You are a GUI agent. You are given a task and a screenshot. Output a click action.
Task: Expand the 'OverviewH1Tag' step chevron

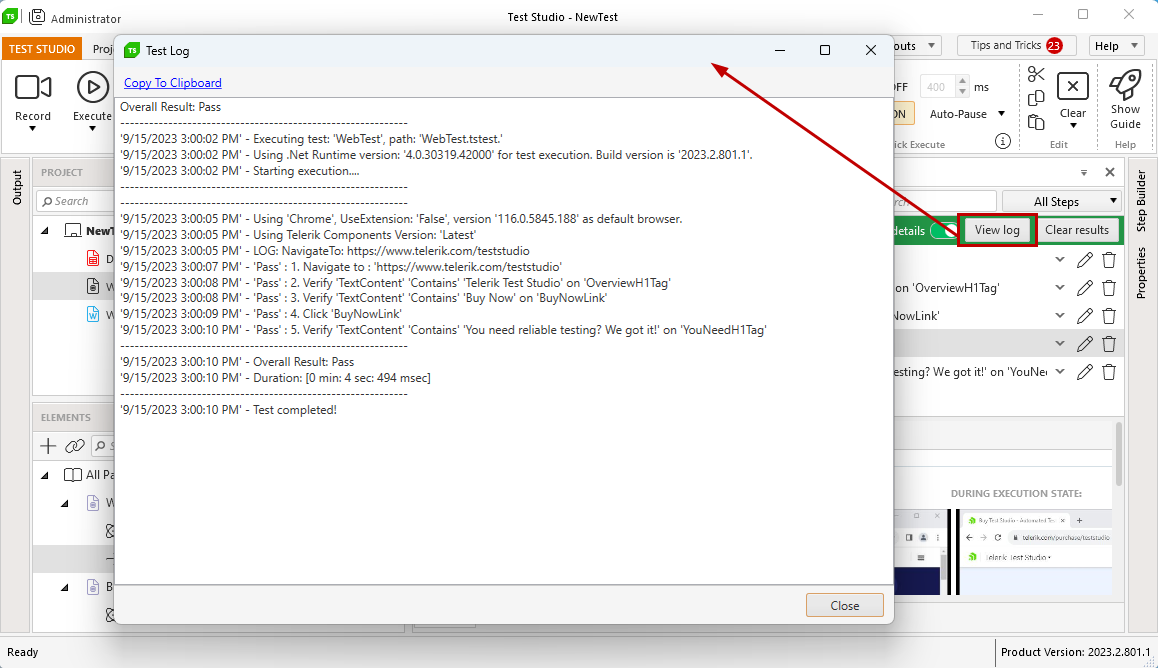coord(1060,288)
